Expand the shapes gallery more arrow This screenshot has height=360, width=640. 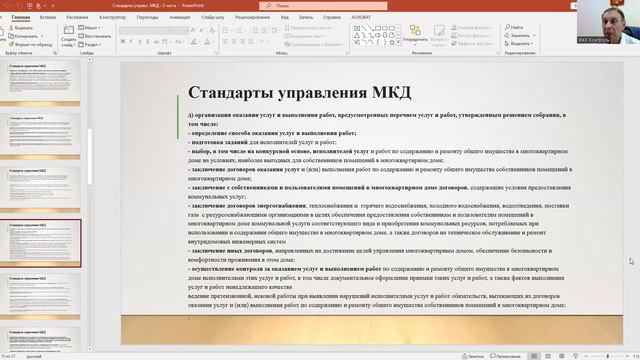pos(398,42)
